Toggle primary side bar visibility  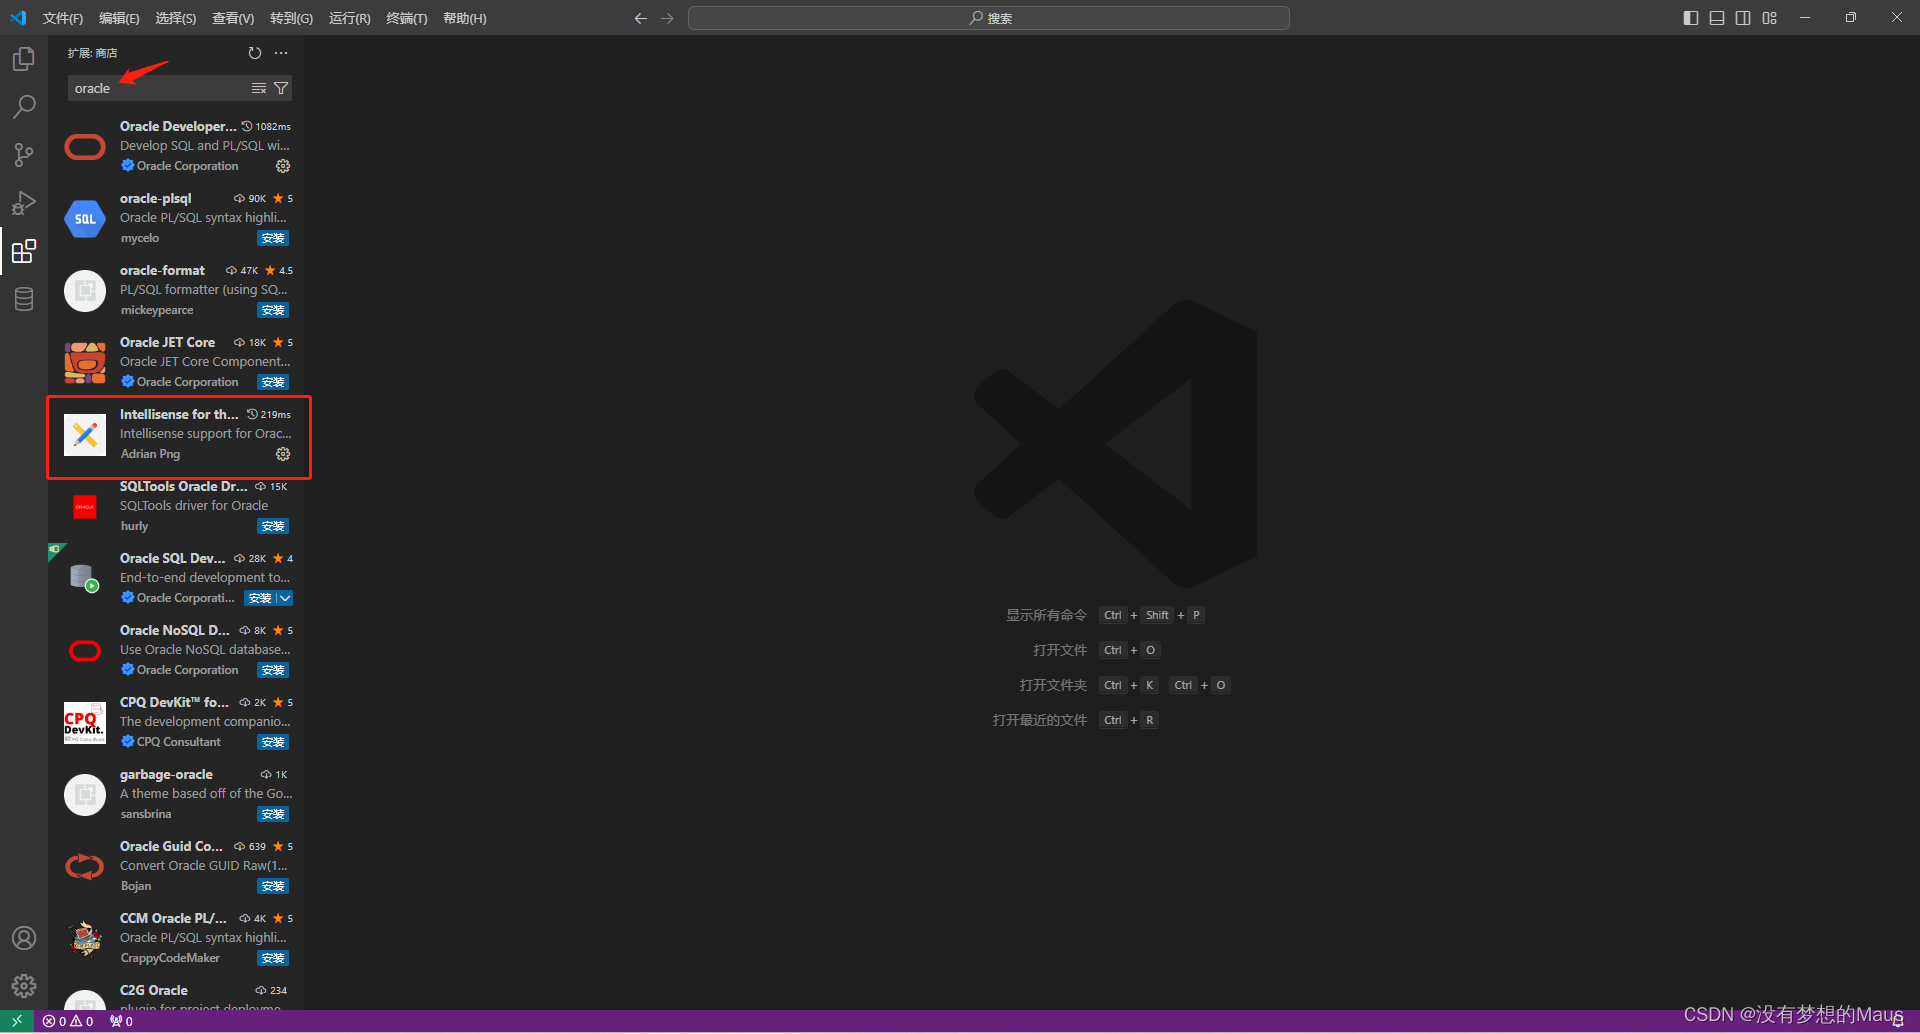[1691, 18]
